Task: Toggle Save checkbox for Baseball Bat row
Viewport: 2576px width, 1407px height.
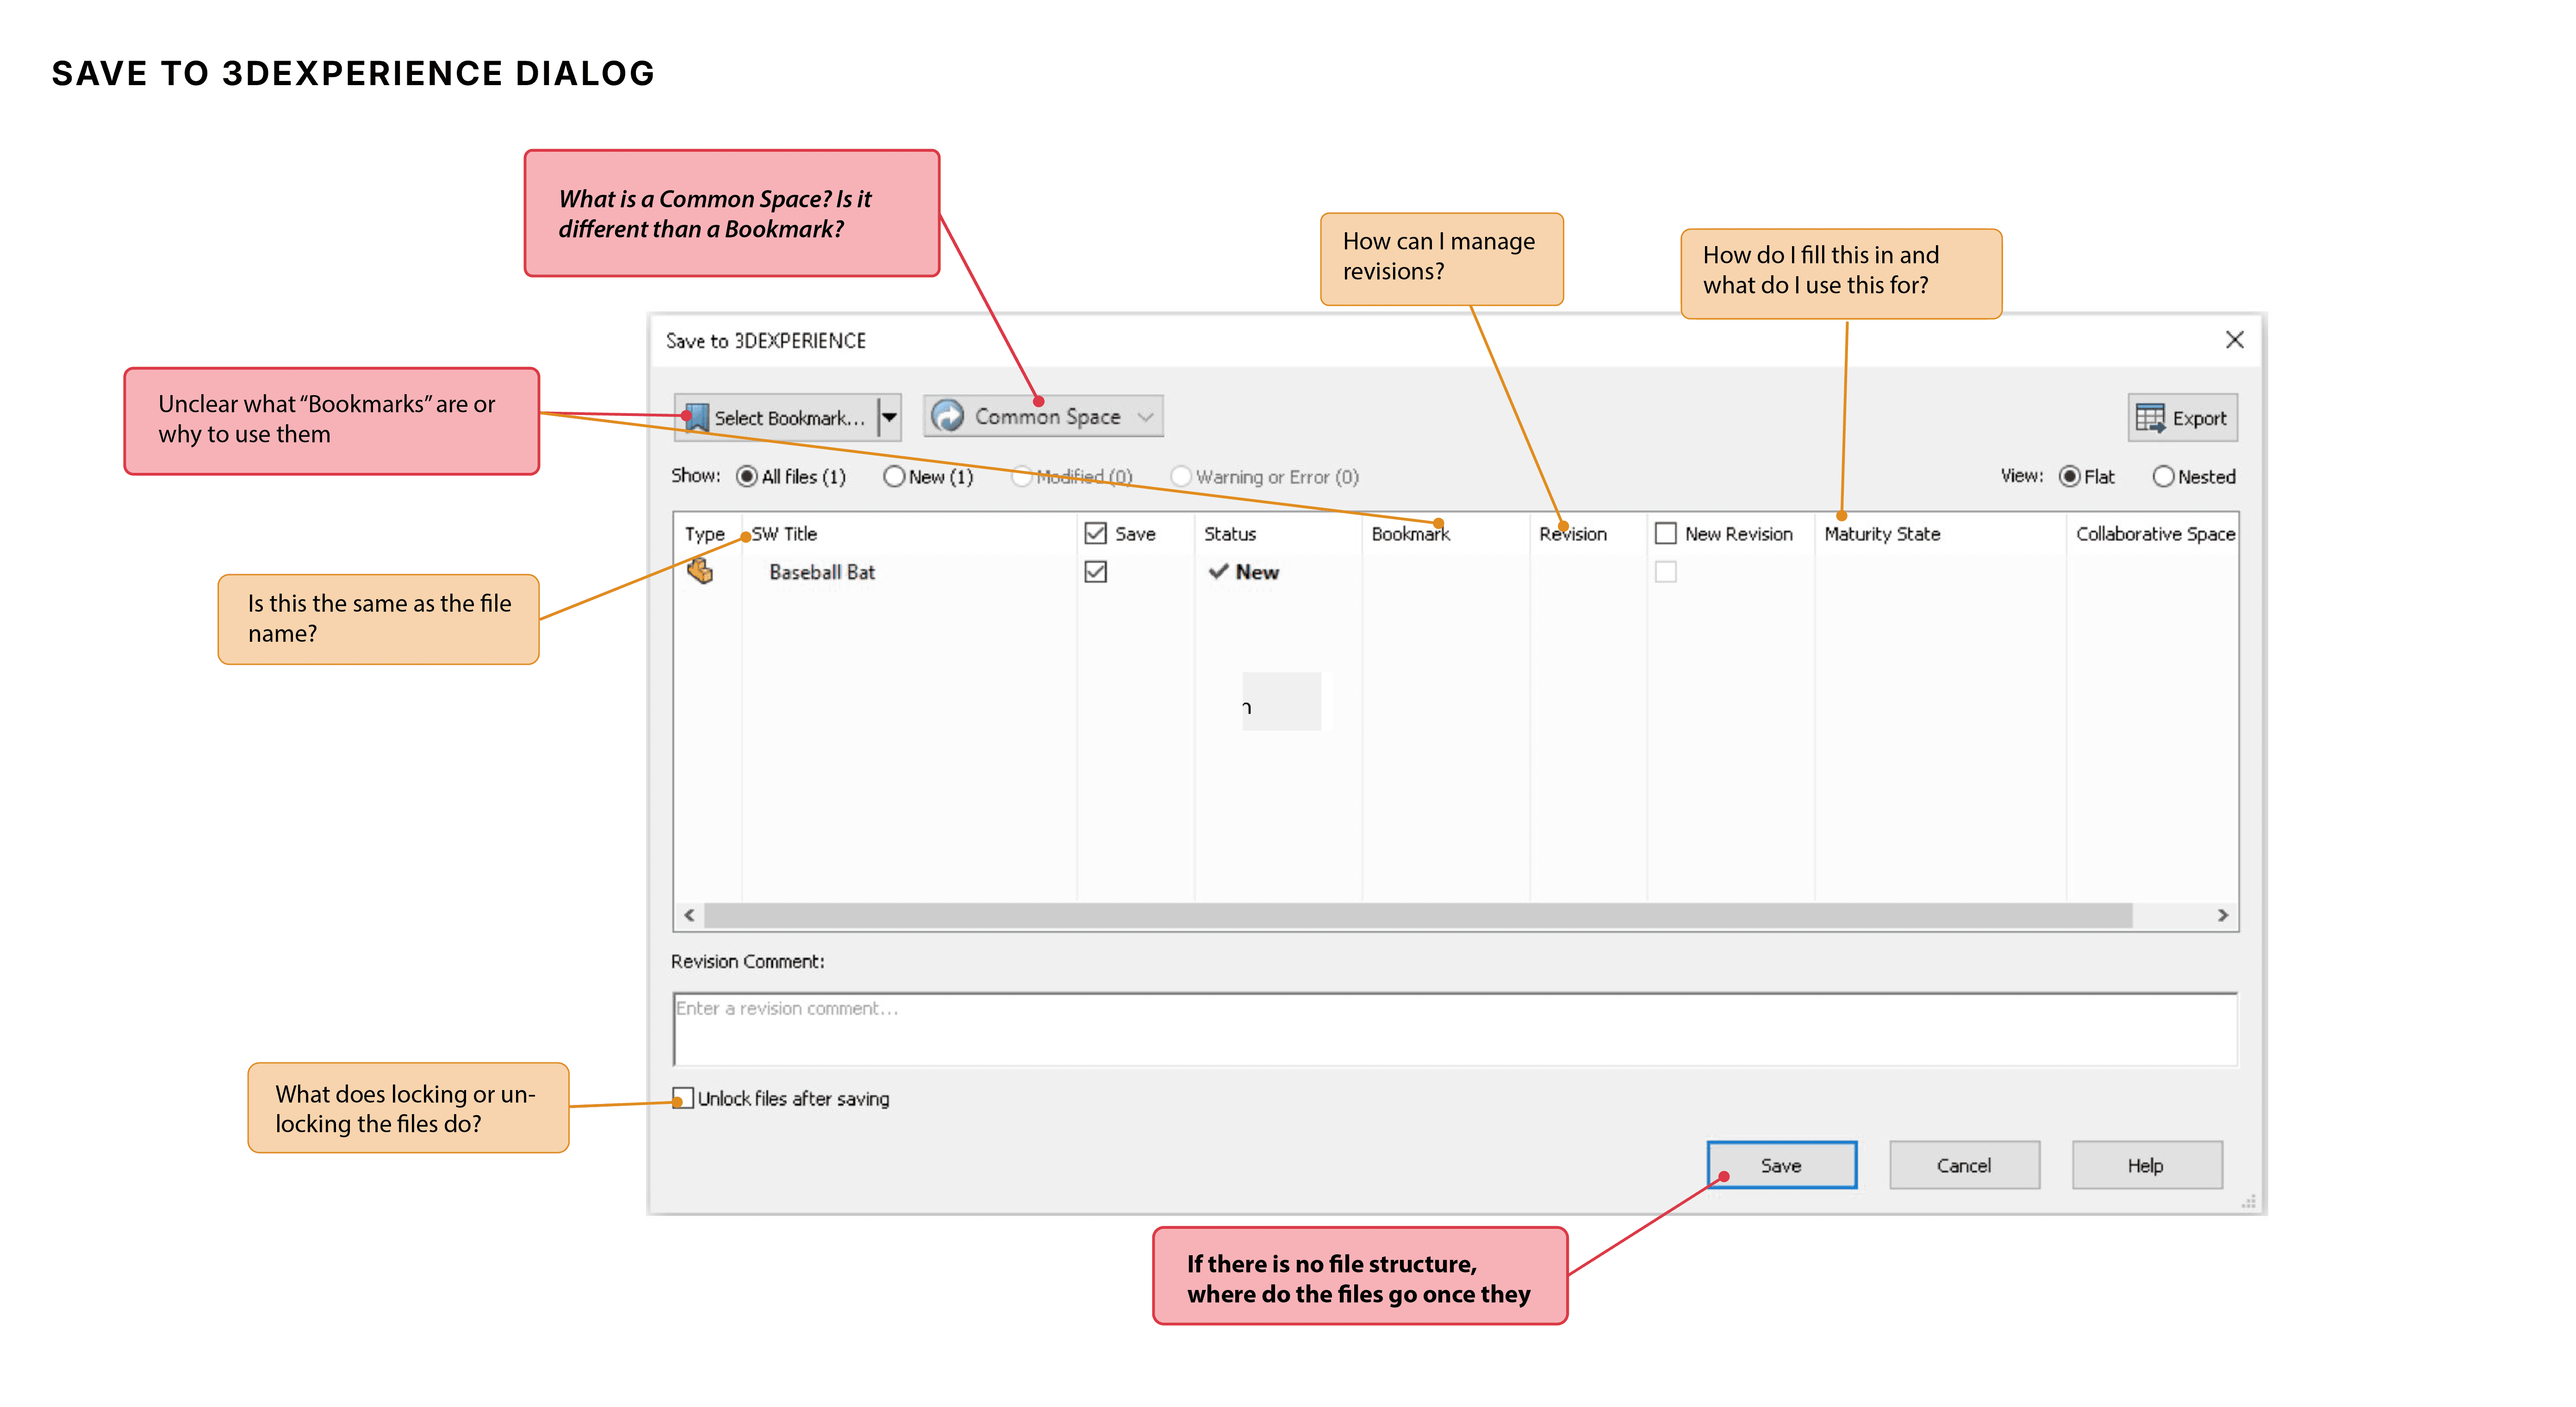Action: tap(1095, 572)
